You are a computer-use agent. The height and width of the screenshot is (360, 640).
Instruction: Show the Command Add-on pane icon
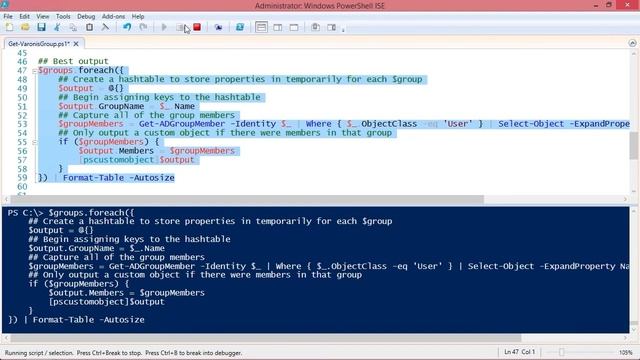(x=331, y=27)
